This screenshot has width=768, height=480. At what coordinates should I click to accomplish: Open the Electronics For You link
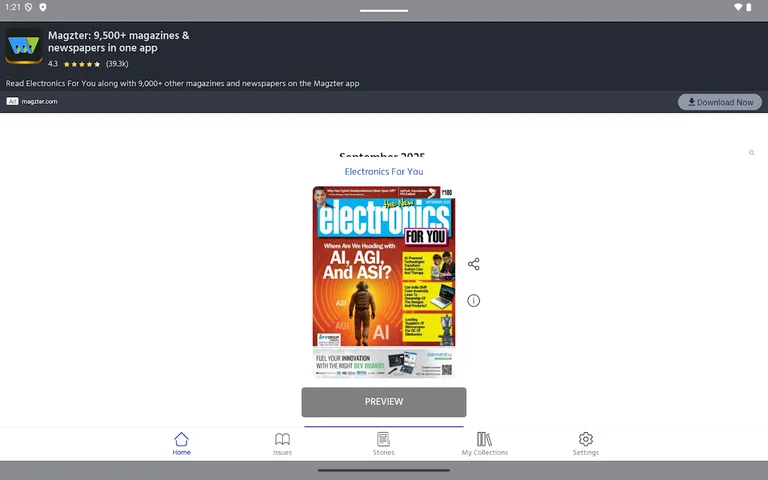(x=384, y=171)
